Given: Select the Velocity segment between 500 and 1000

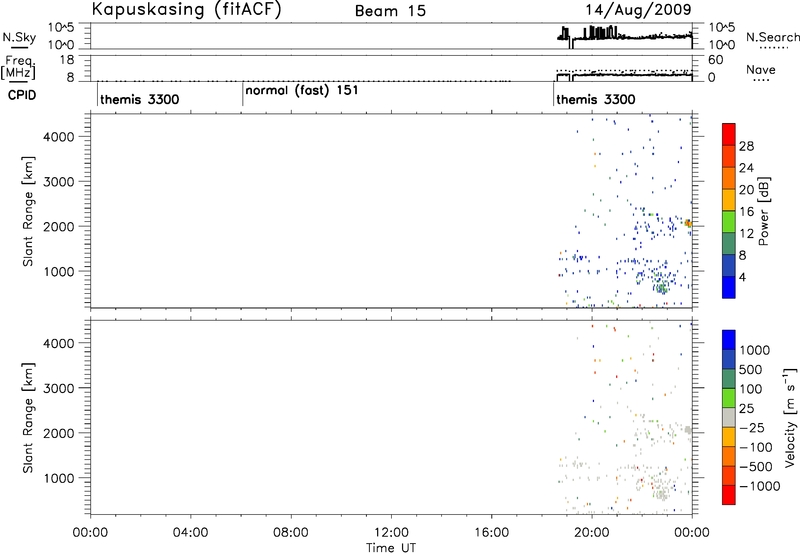Looking at the screenshot, I should (729, 359).
